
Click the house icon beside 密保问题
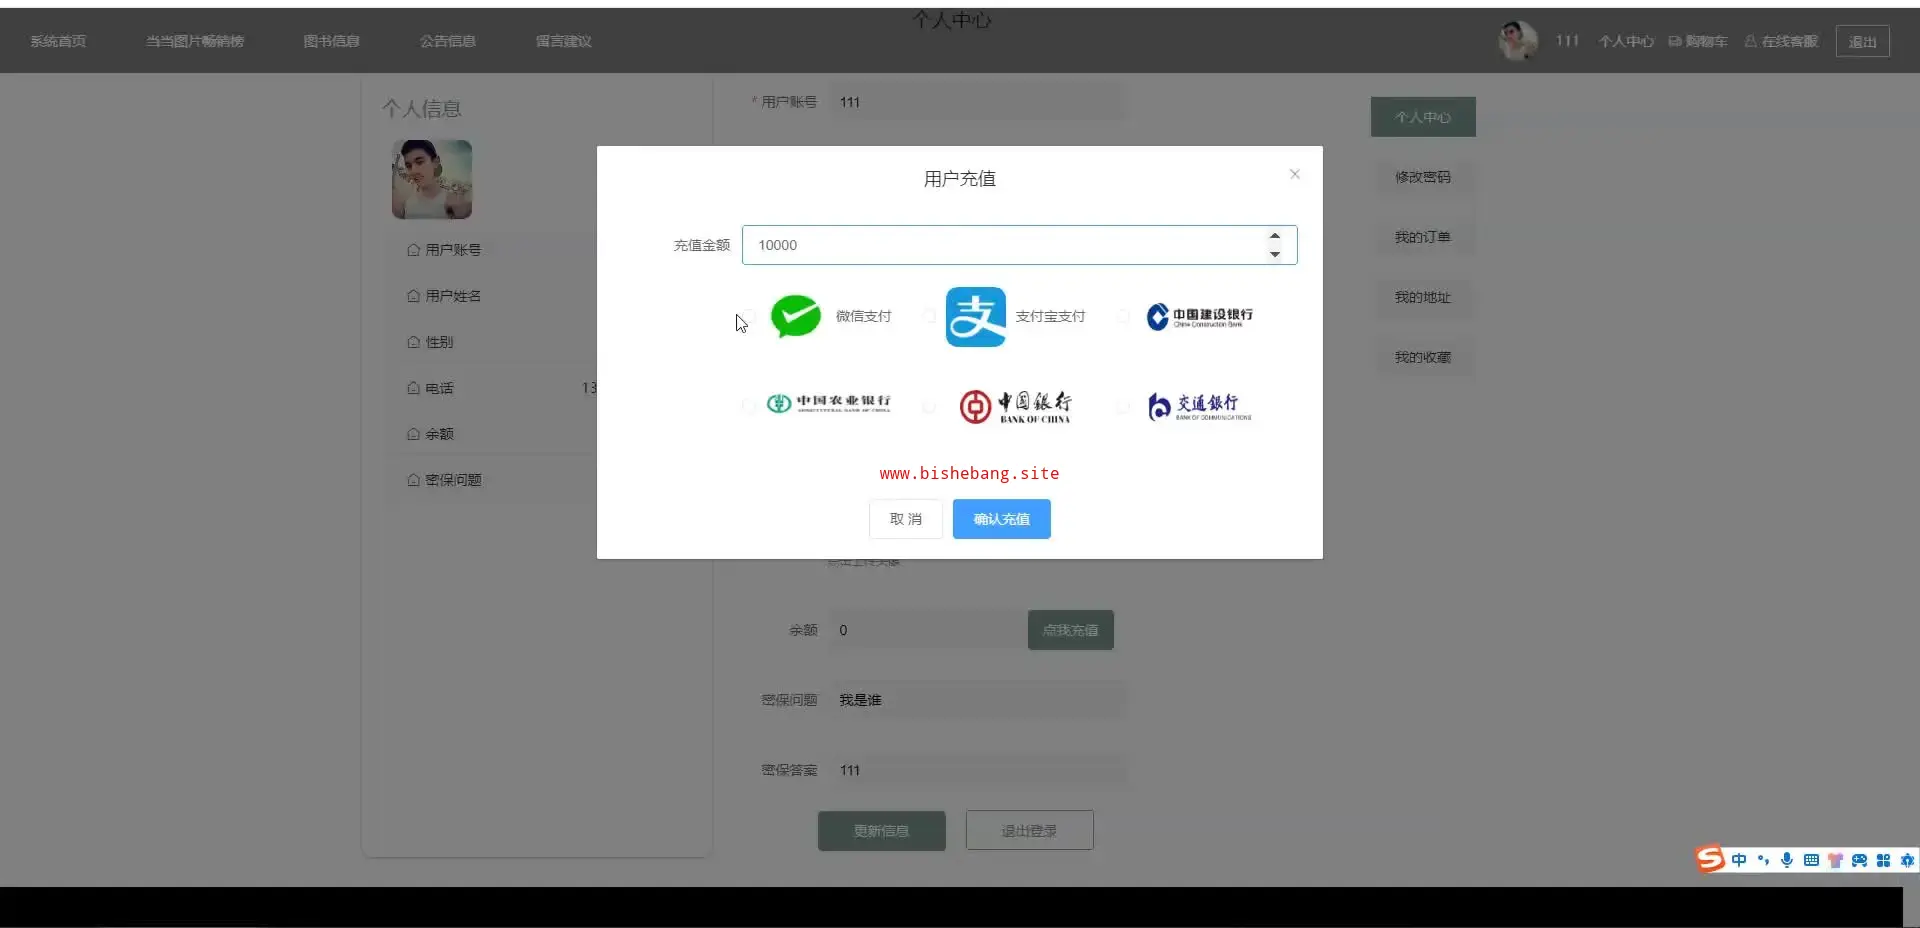[x=414, y=480]
